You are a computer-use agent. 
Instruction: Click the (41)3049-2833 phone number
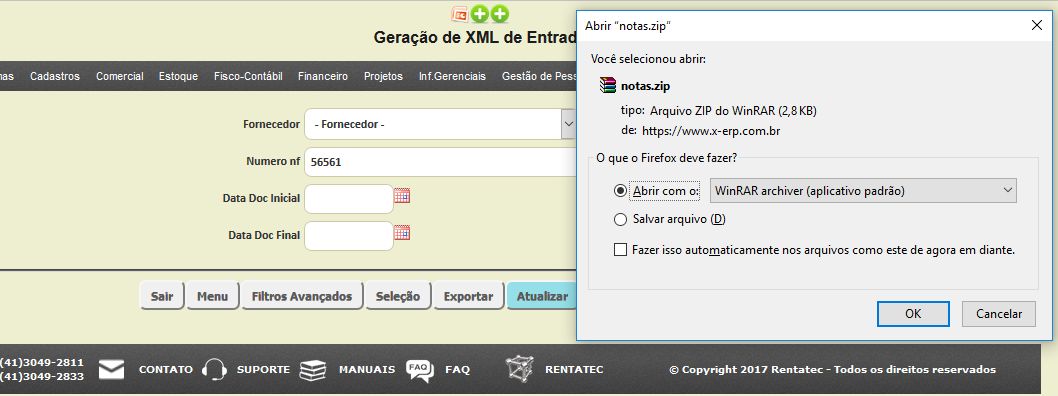(42, 376)
